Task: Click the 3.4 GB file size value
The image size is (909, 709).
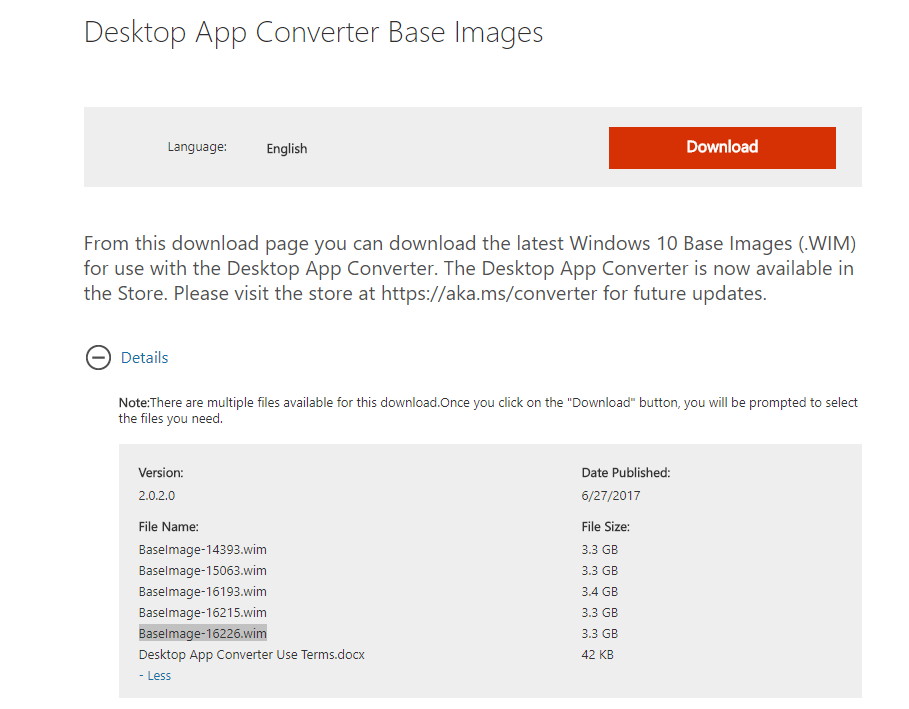Action: click(x=599, y=591)
